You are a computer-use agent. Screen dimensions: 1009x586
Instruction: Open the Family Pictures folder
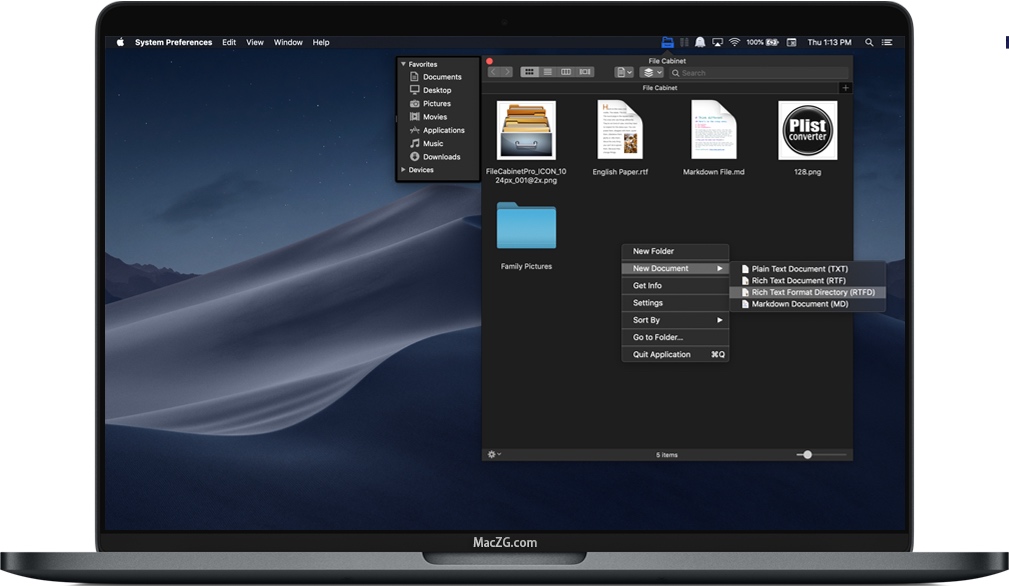526,226
